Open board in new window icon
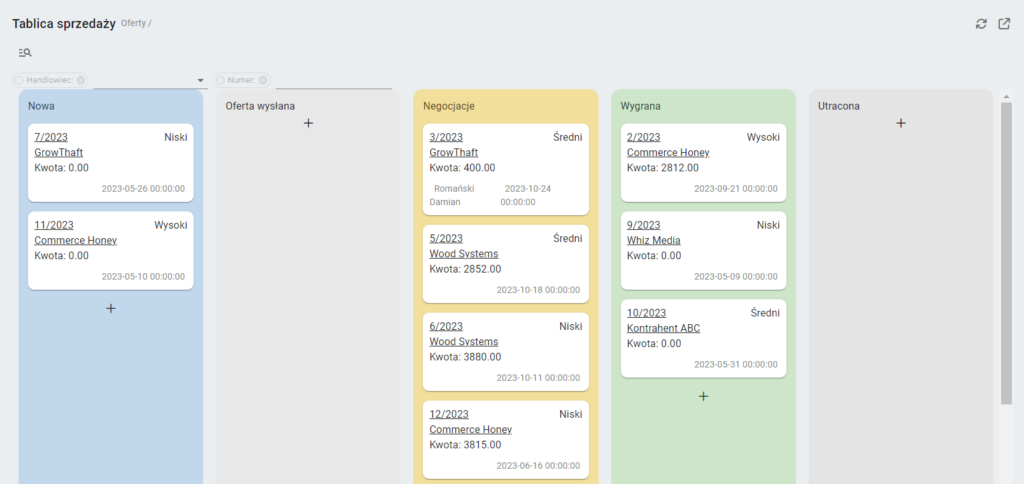 click(x=1004, y=24)
